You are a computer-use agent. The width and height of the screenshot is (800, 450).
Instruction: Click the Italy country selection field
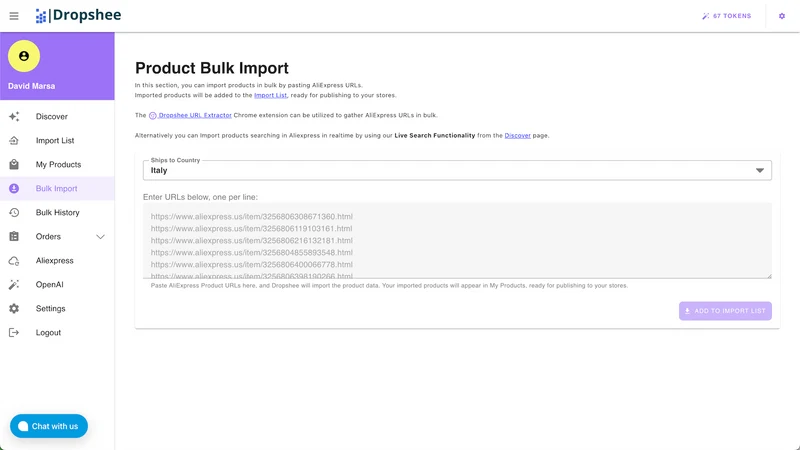457,170
